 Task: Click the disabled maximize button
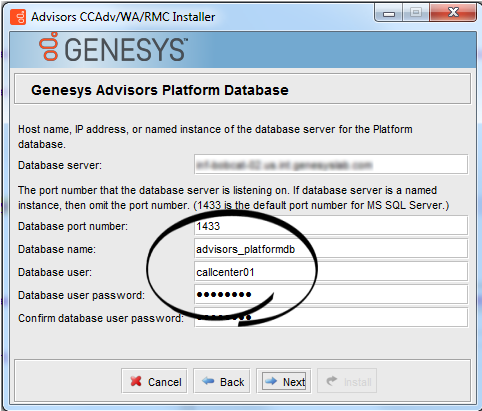416,13
